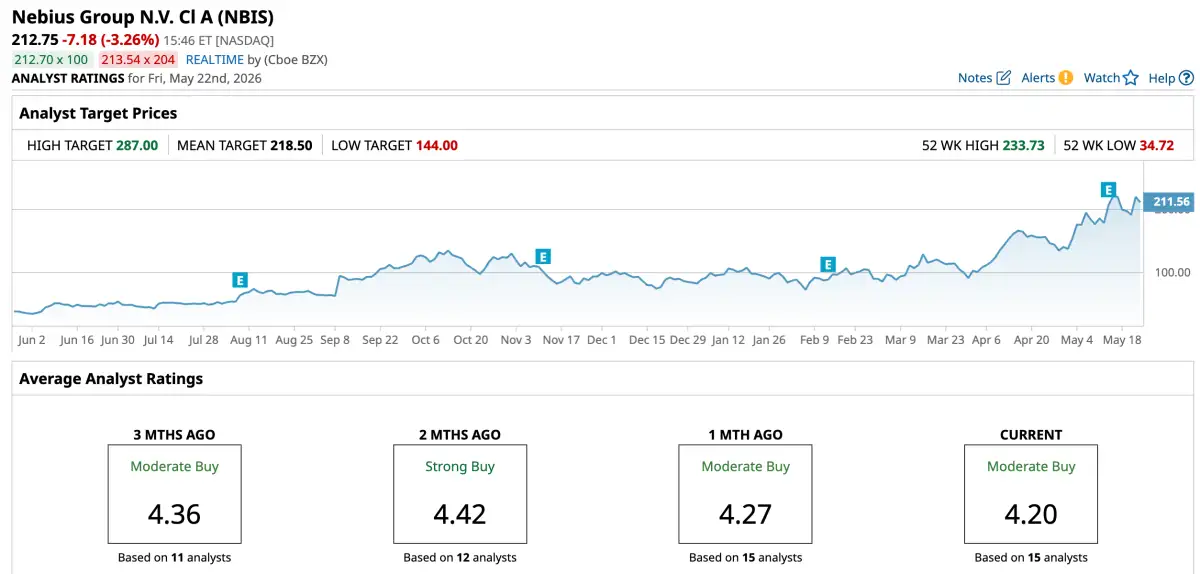Click the 52 WK HIGH 233.73 value

1024,145
